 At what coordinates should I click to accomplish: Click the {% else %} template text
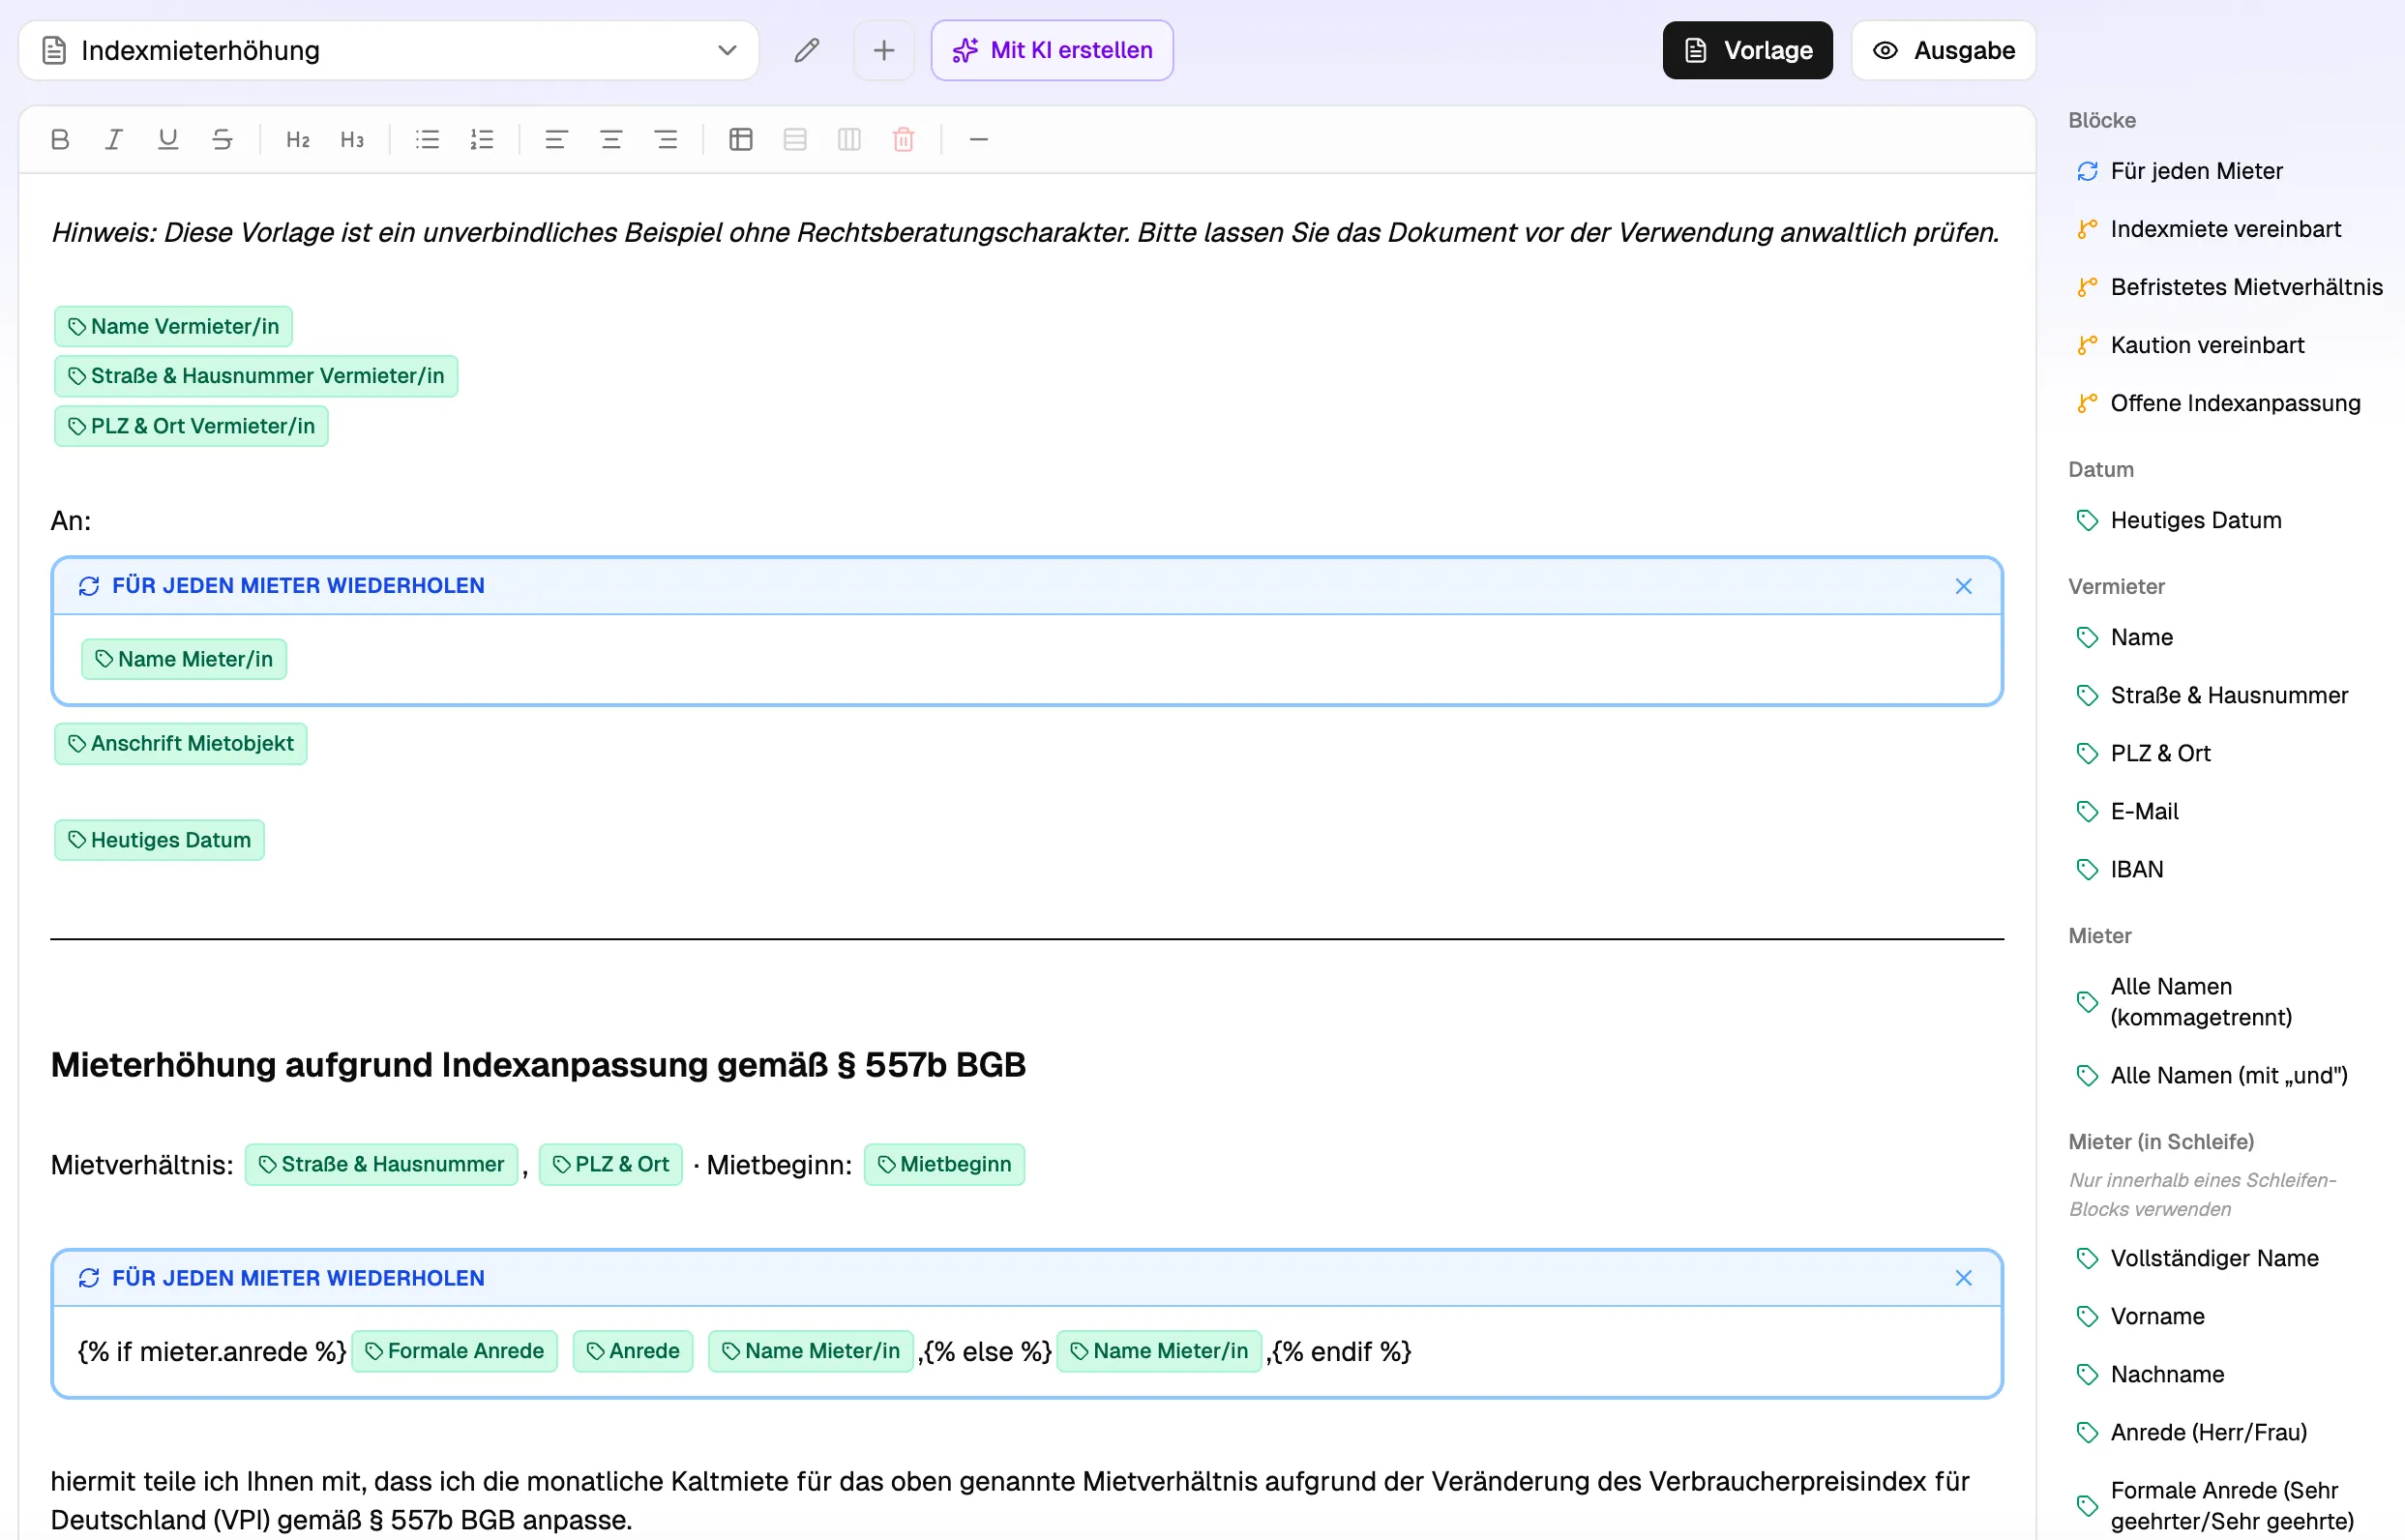[x=987, y=1352]
